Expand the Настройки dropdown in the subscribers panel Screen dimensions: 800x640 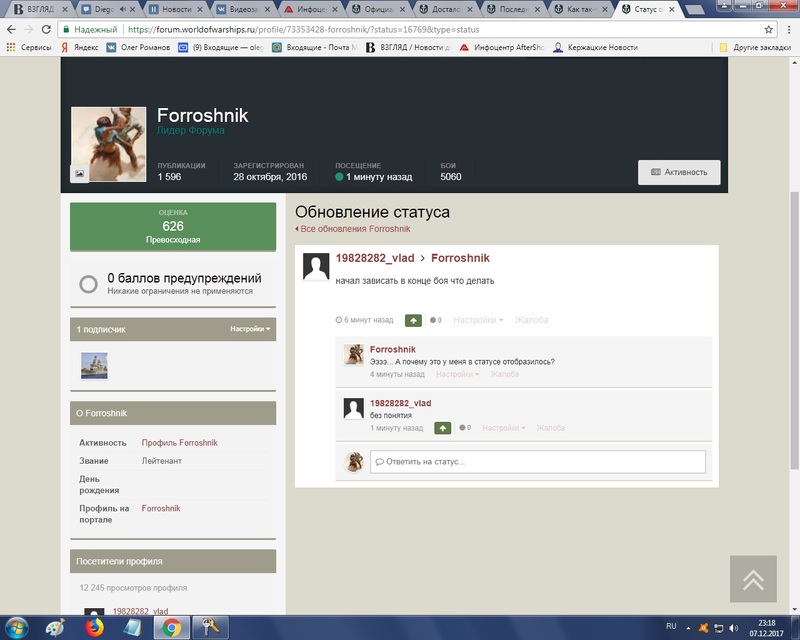(250, 329)
